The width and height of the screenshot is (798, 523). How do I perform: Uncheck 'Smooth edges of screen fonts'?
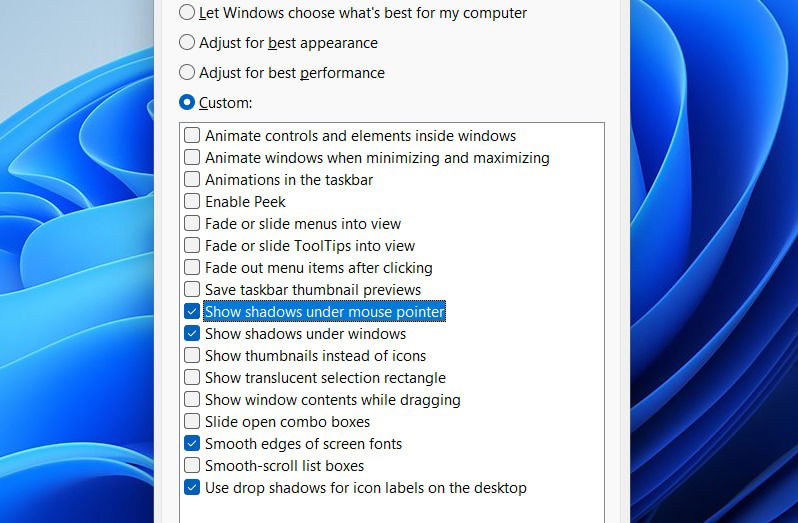192,443
